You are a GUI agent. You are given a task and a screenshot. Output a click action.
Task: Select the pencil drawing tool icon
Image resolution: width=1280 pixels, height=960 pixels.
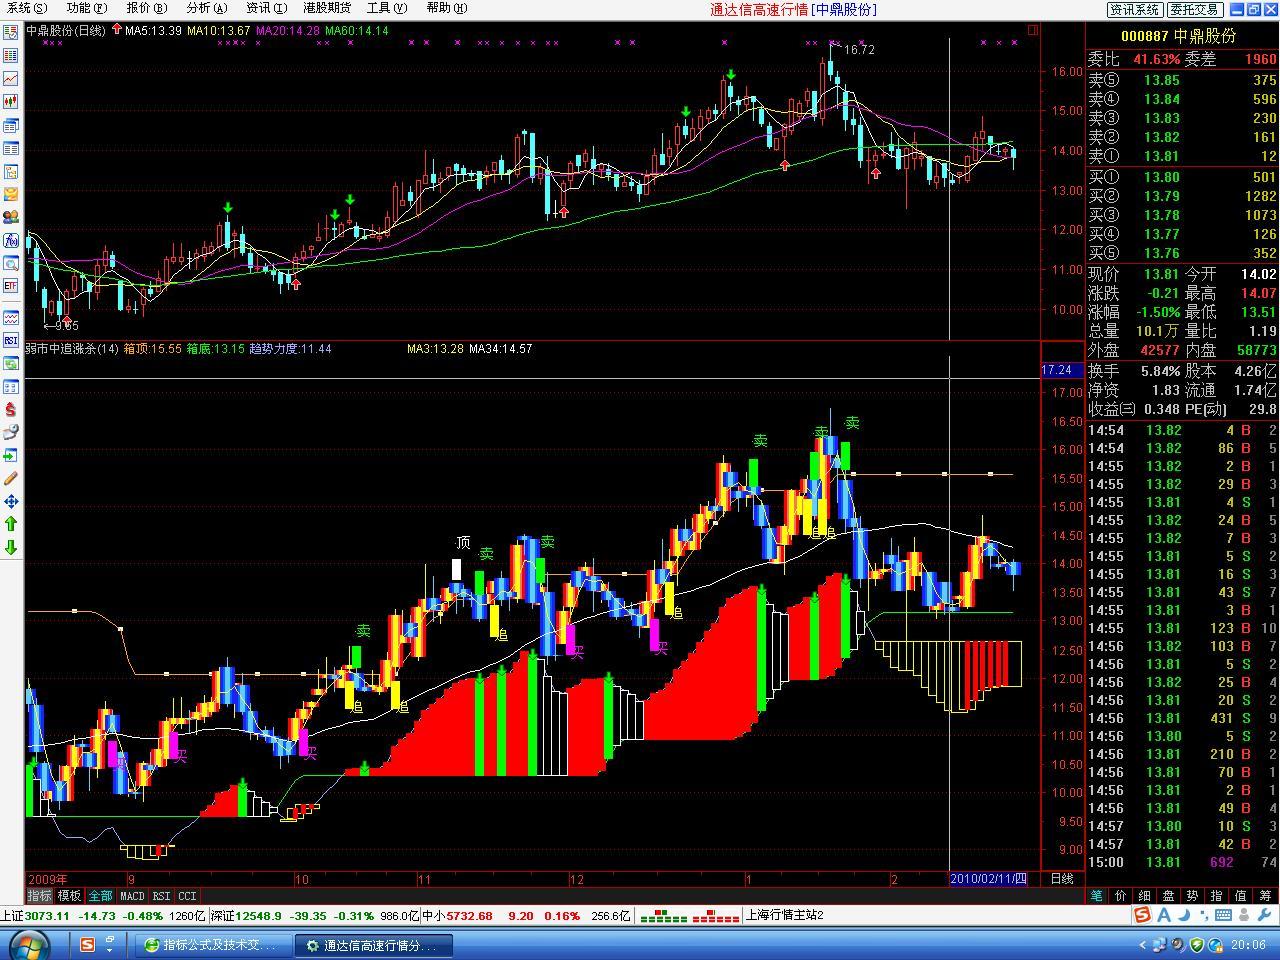pyautogui.click(x=11, y=478)
